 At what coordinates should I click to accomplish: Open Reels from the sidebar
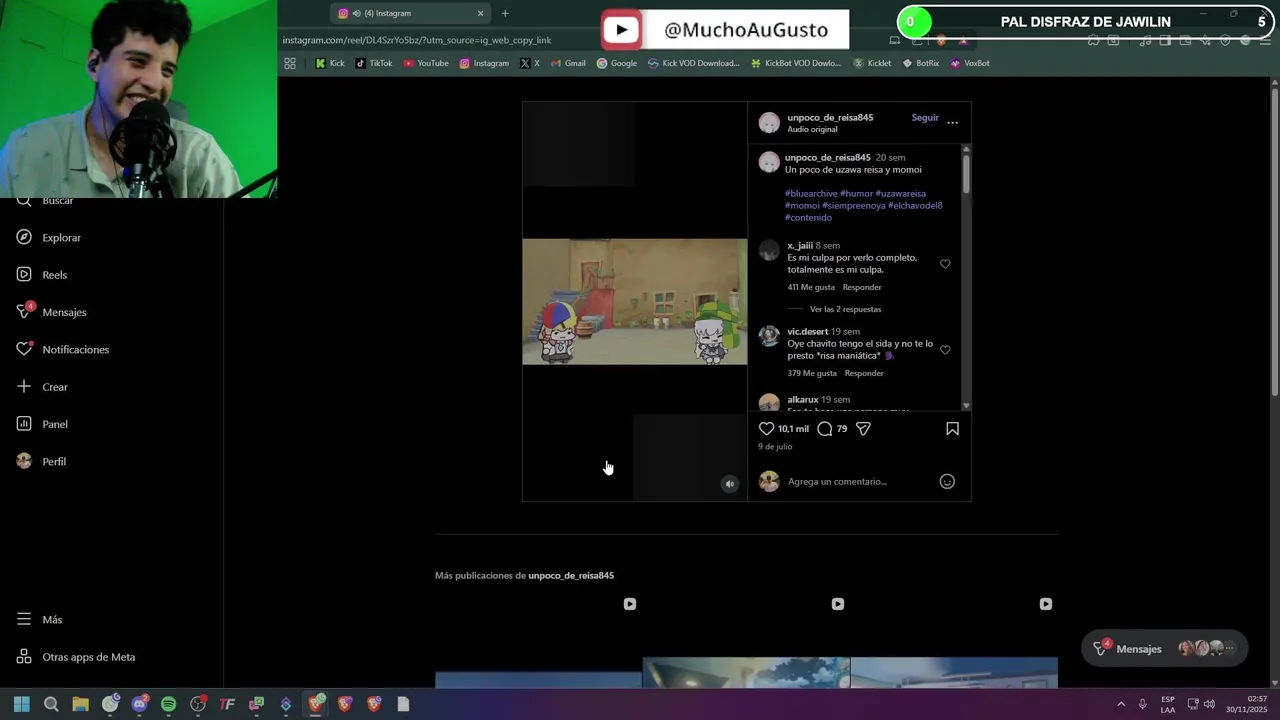pos(41,275)
